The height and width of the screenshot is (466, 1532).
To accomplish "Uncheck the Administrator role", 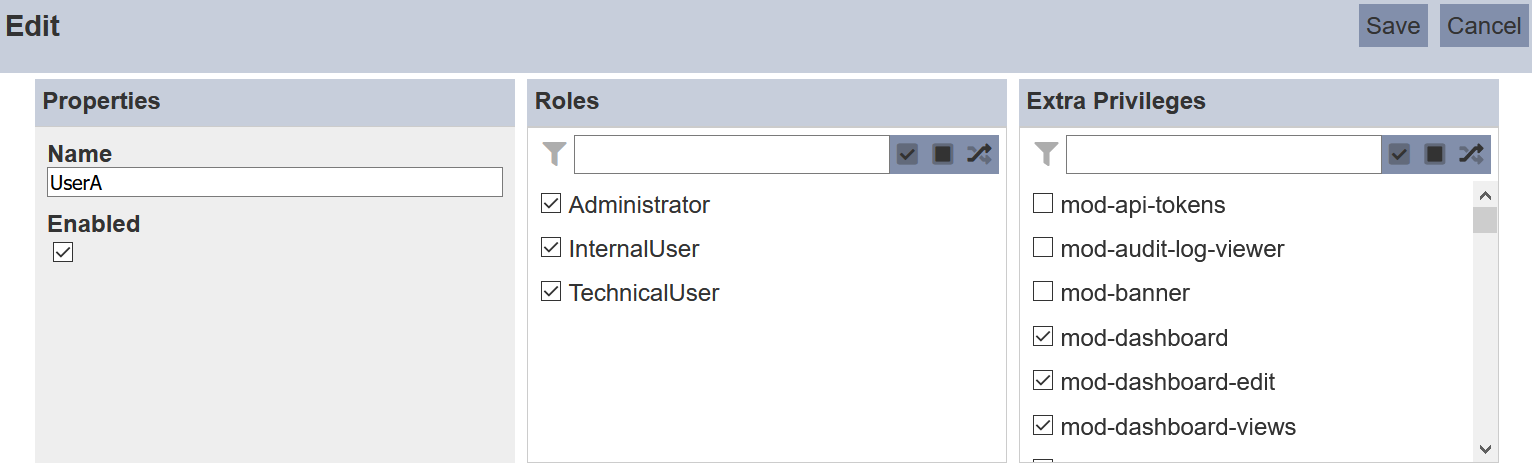I will click(x=551, y=204).
